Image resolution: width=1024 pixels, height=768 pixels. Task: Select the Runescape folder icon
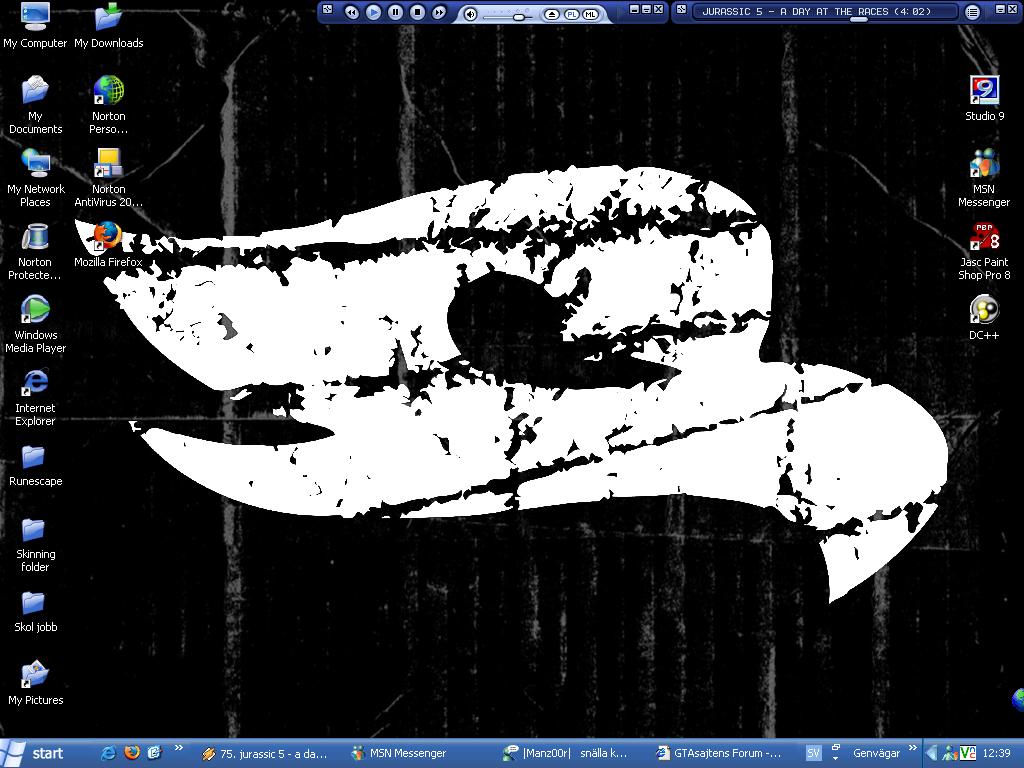pos(35,465)
